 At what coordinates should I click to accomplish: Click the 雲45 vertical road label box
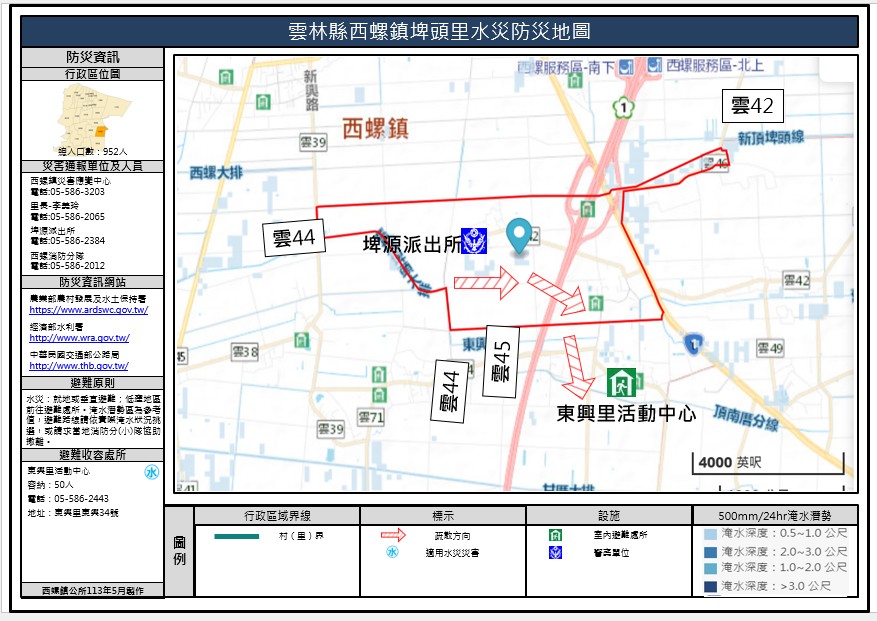[x=502, y=361]
